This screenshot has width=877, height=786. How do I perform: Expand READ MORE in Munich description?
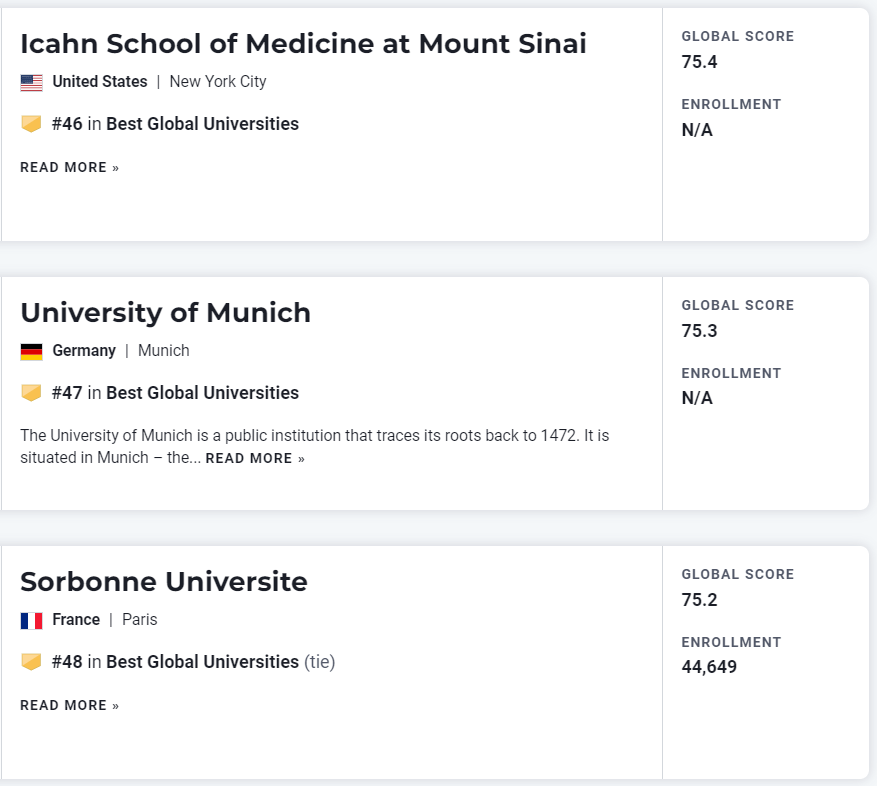pyautogui.click(x=255, y=459)
